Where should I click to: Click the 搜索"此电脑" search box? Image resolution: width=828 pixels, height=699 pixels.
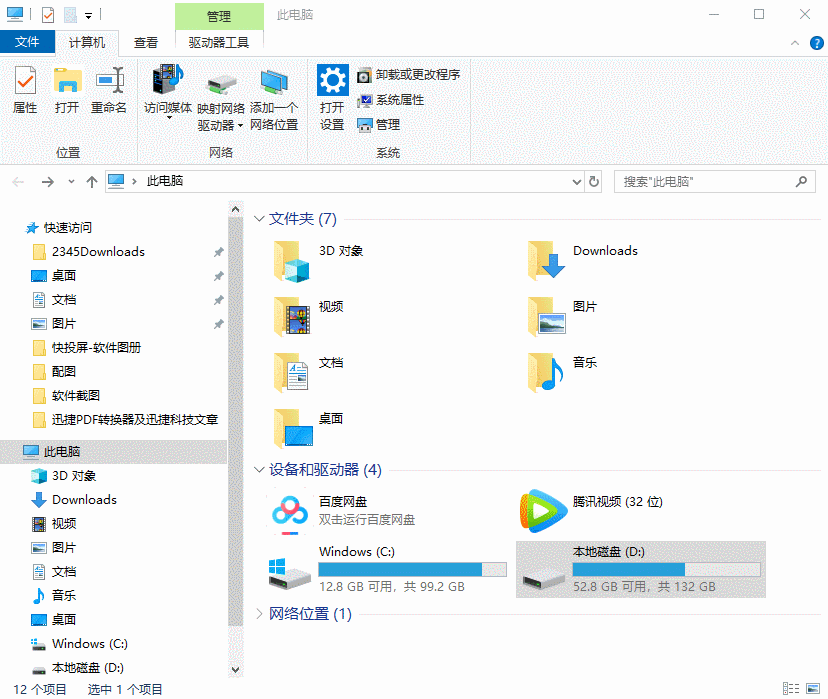[714, 182]
